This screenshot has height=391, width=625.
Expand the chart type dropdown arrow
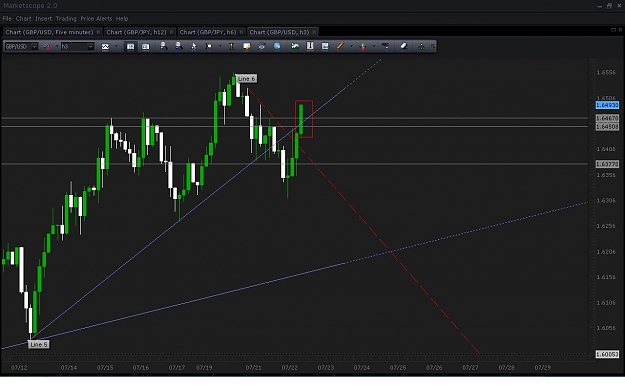(116, 47)
